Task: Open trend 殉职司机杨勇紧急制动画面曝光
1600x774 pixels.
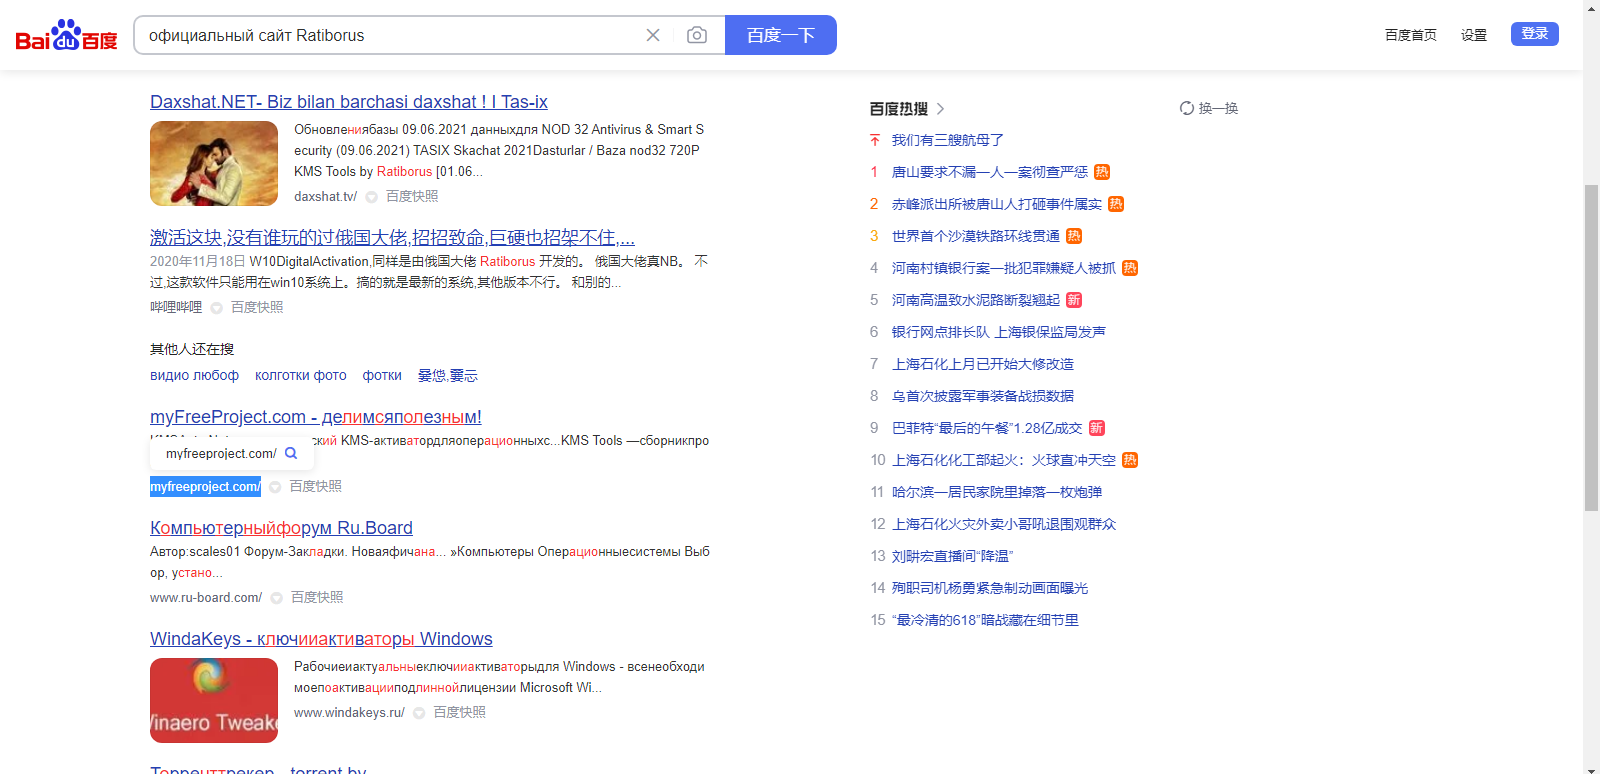Action: coord(990,588)
